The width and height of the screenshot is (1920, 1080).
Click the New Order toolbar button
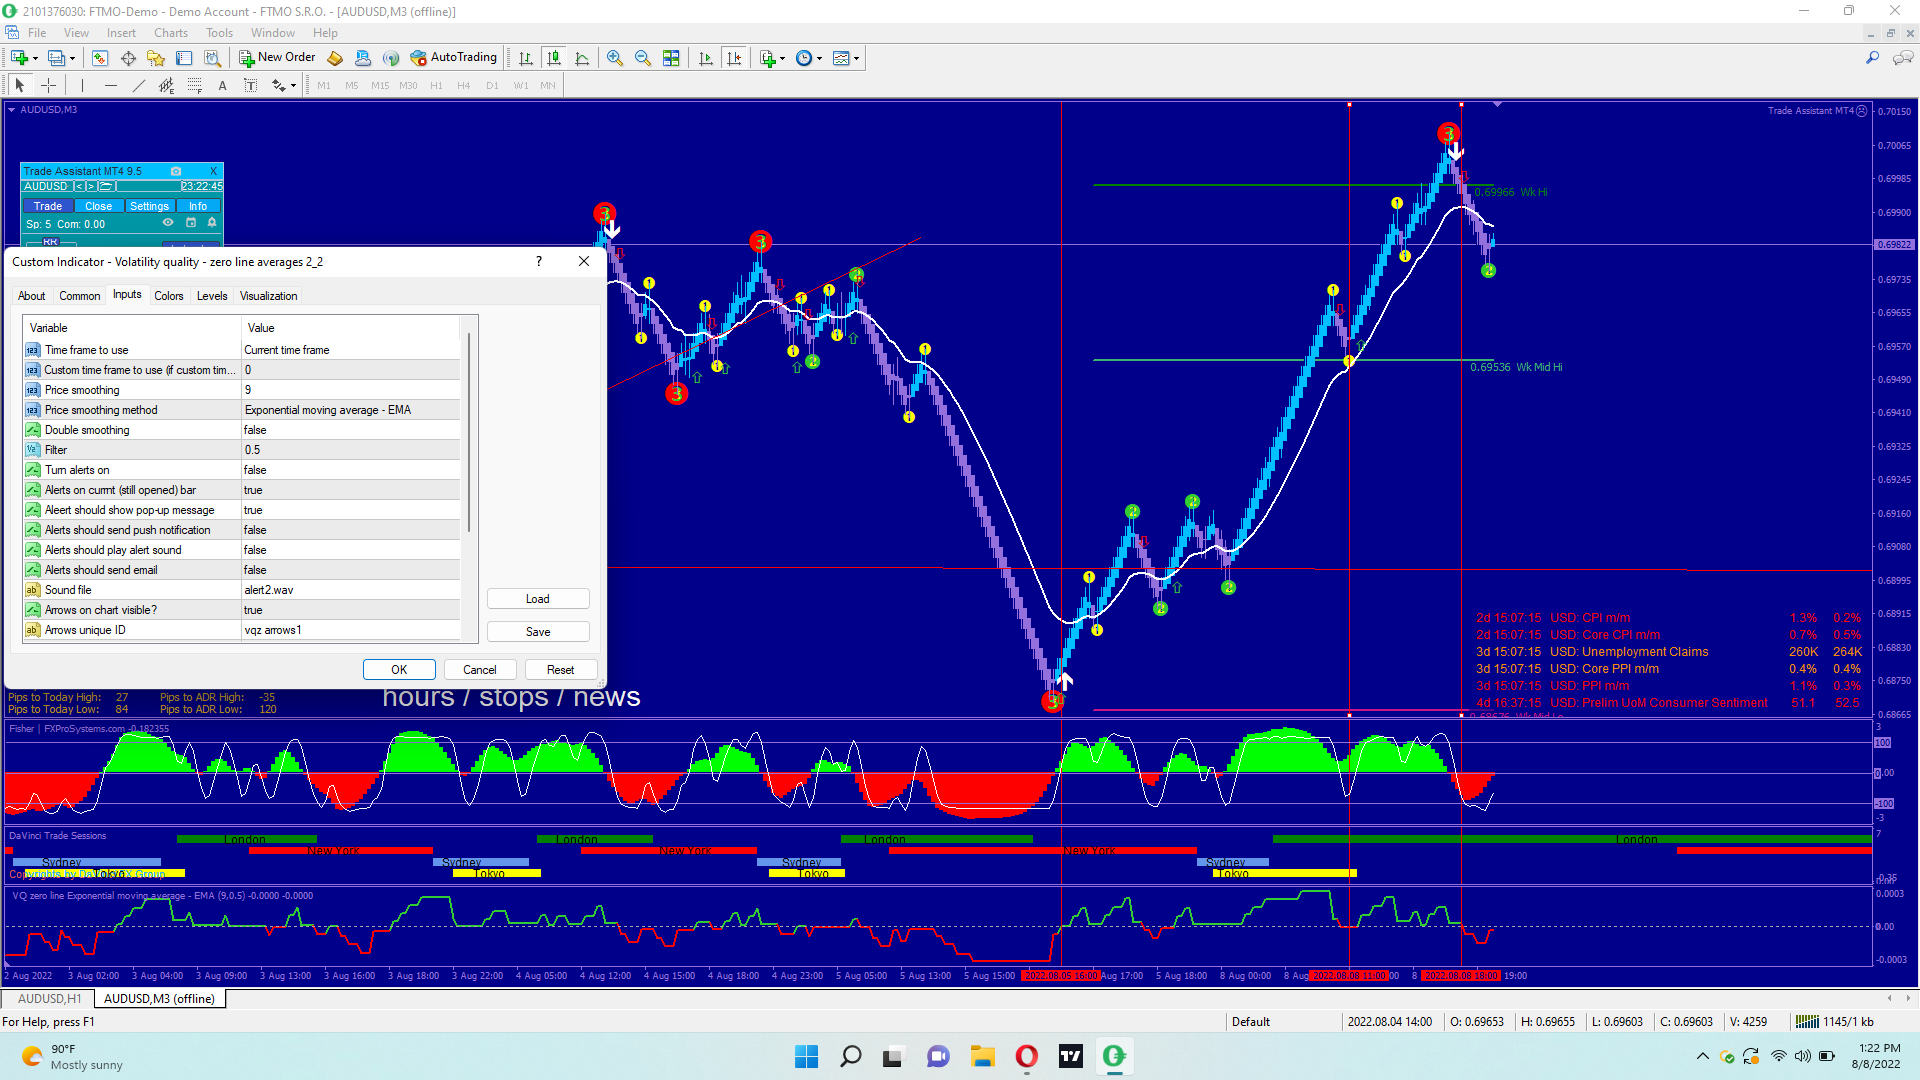click(x=277, y=58)
